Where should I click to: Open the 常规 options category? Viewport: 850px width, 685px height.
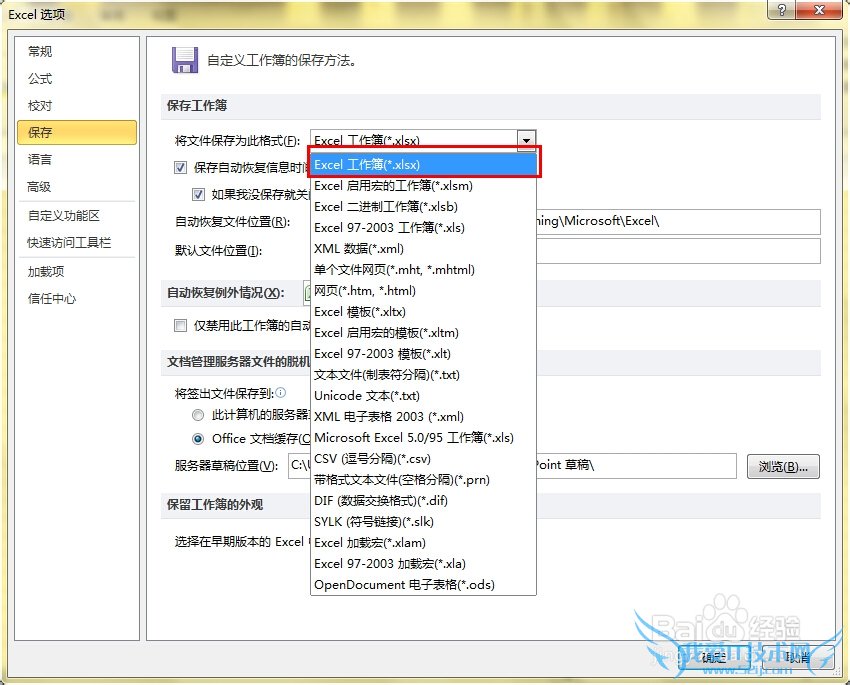tap(77, 51)
